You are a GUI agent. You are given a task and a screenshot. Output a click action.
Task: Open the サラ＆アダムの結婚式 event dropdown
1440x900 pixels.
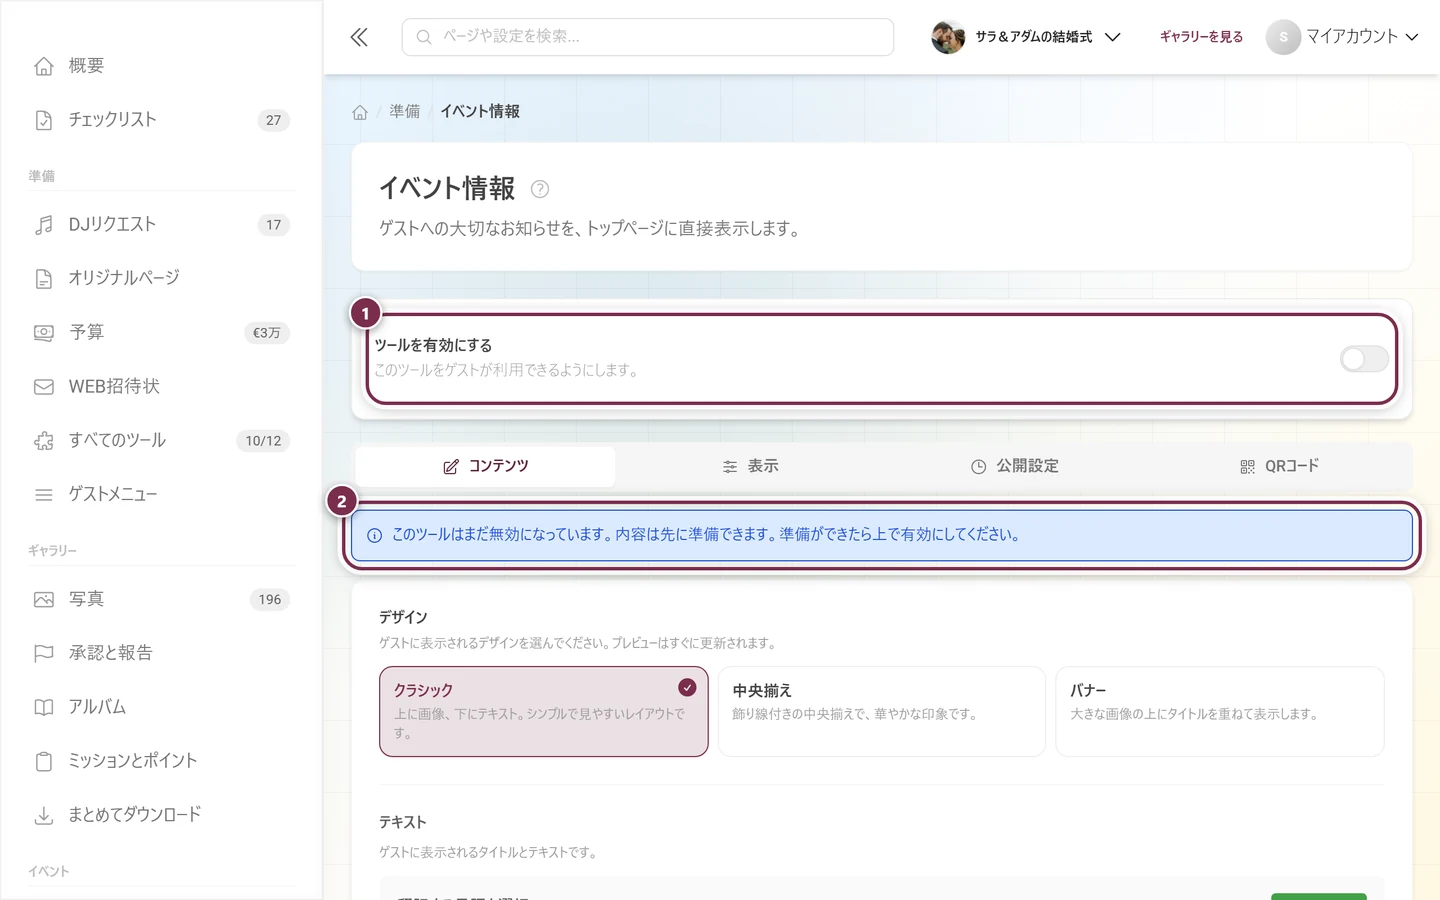[x=1026, y=37]
